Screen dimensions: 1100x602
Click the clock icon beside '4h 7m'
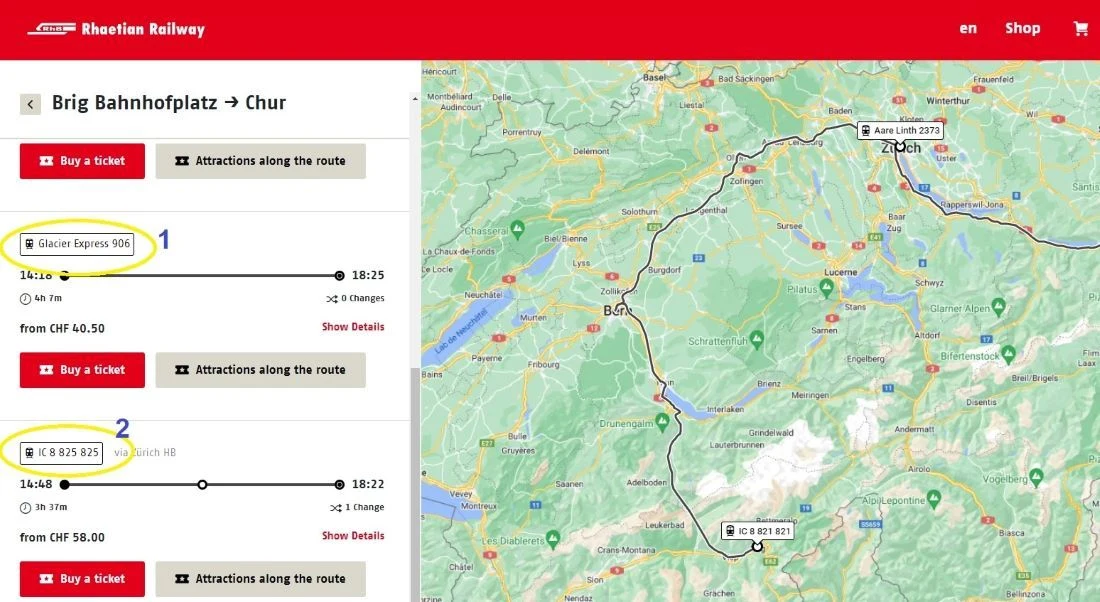[25, 299]
